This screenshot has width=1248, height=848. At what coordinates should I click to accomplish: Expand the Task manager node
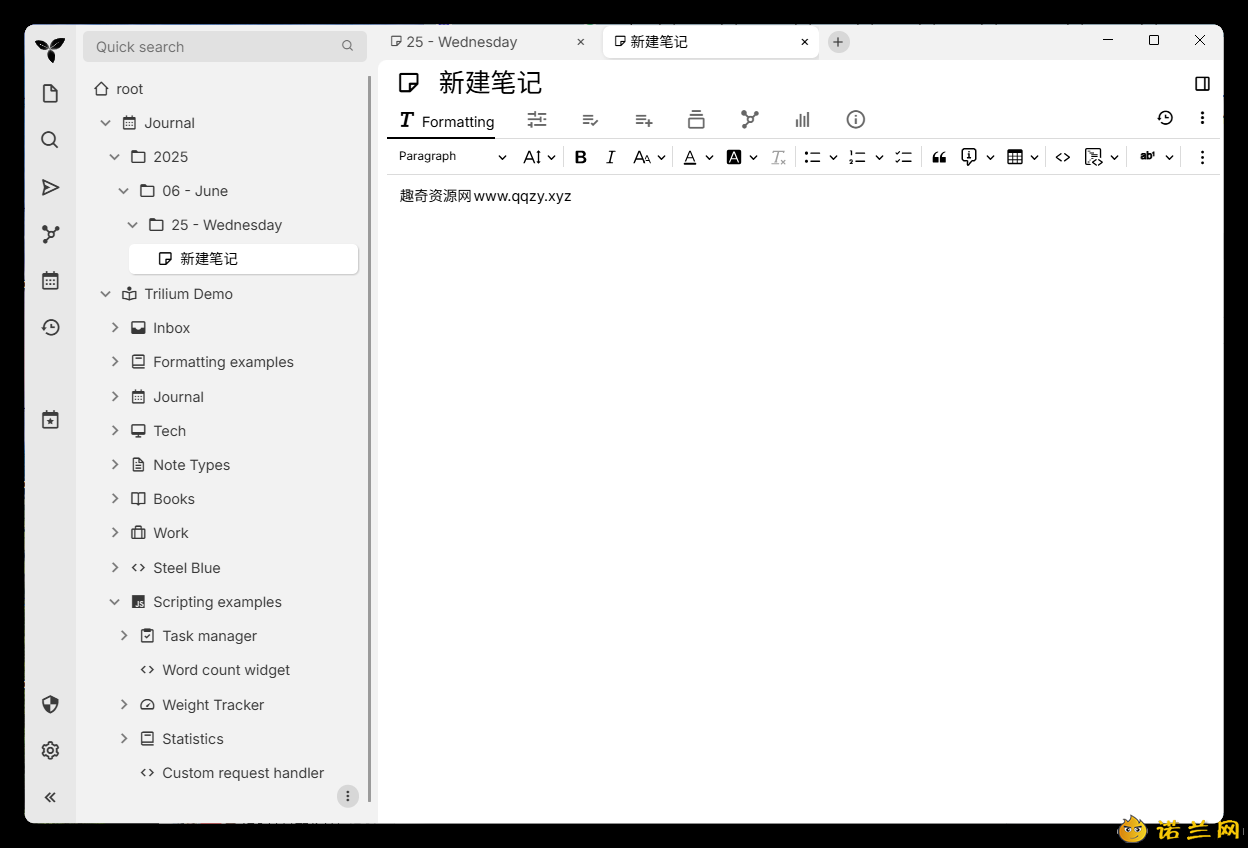pyautogui.click(x=124, y=636)
